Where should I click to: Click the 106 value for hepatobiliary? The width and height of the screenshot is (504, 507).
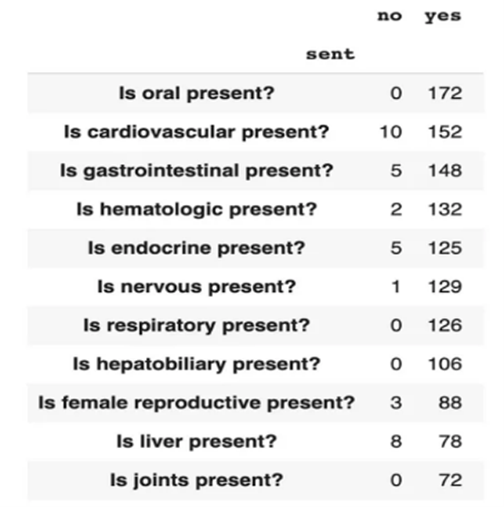point(445,364)
